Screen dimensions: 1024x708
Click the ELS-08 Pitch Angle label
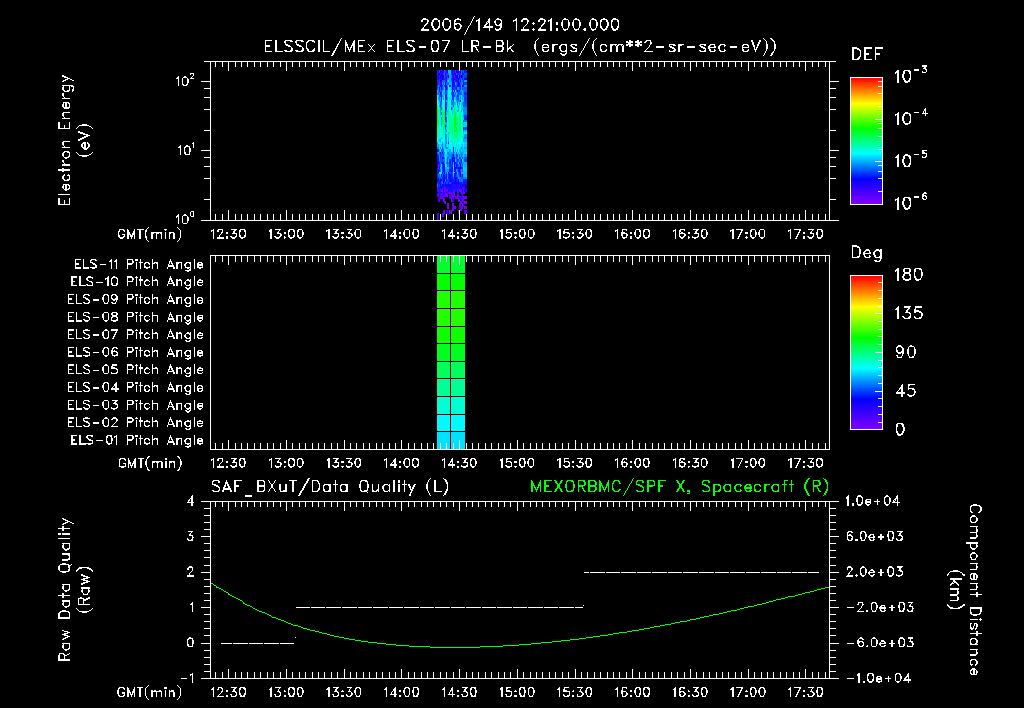[136, 317]
